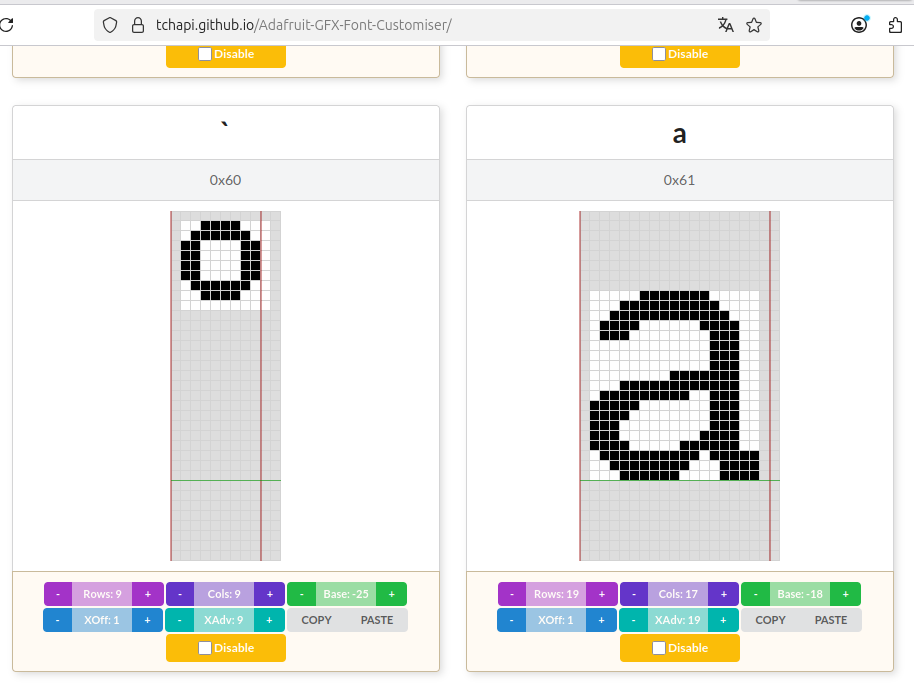Paste into the 'a' glyph

831,620
